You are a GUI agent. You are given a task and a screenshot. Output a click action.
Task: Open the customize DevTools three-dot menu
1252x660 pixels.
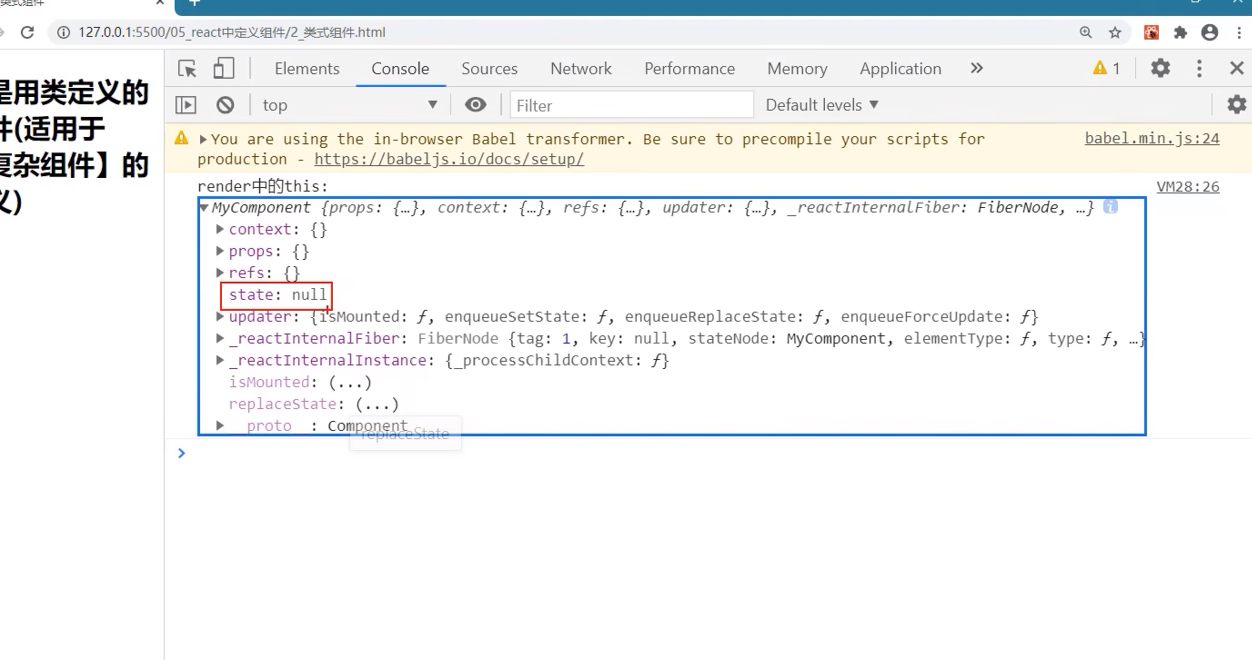(1199, 68)
